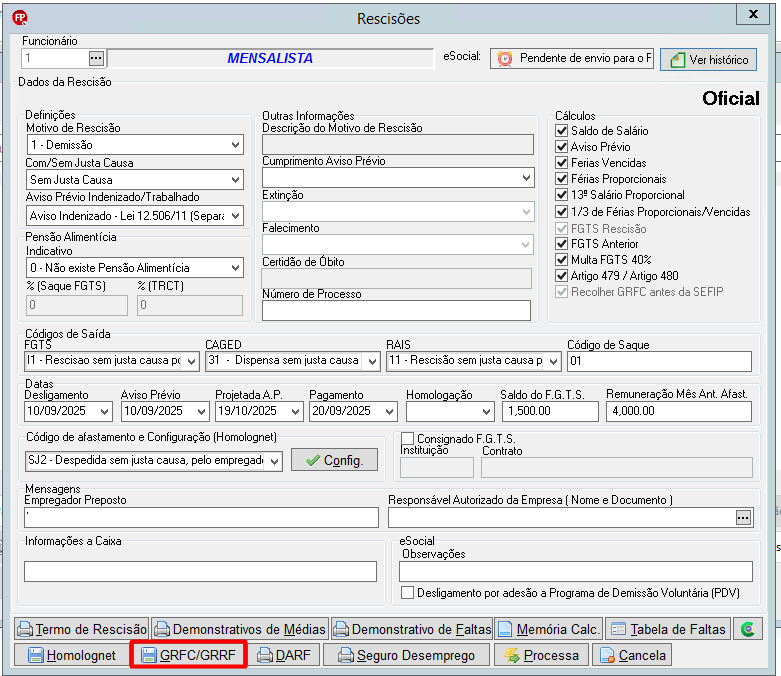Open Projetada A.P. date picker
The width and height of the screenshot is (781, 676).
(x=295, y=411)
